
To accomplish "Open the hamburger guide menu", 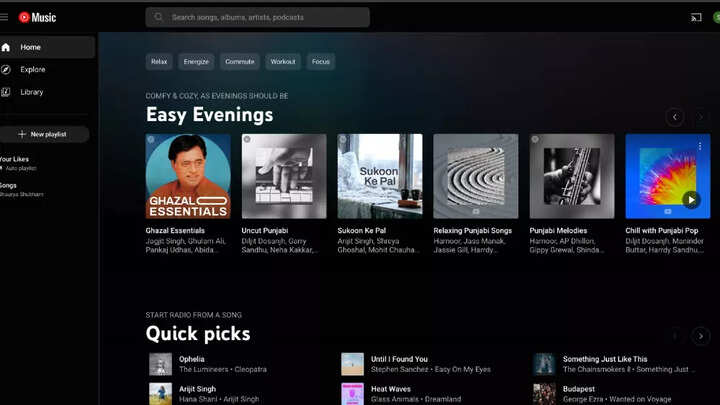I will coord(3,17).
